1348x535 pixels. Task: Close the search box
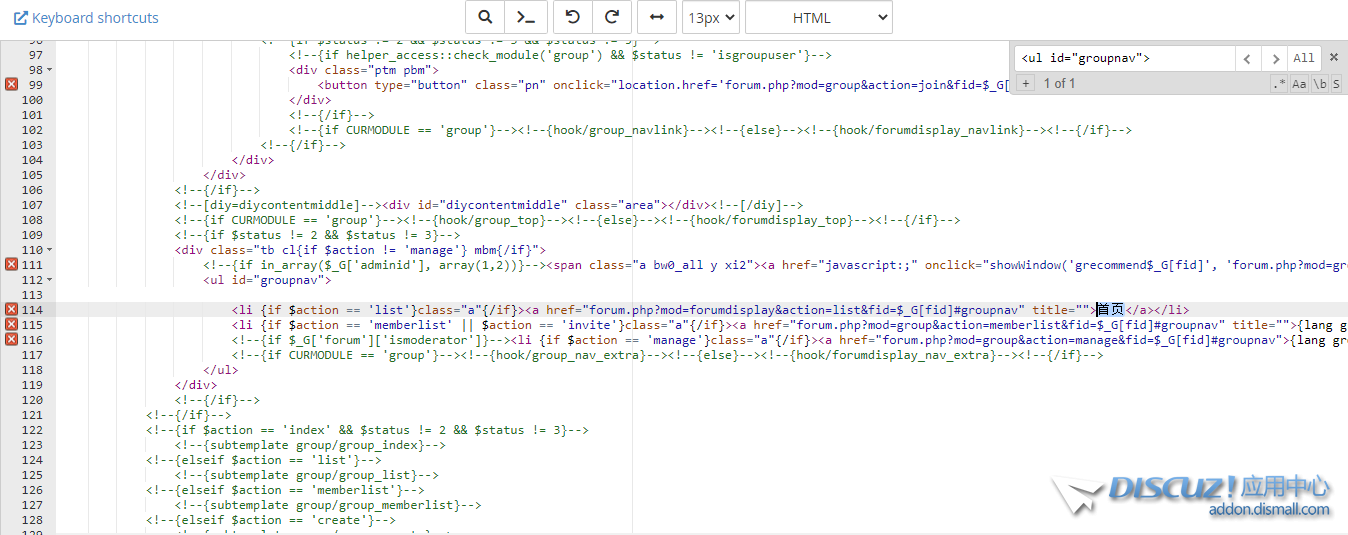pyautogui.click(x=1333, y=59)
